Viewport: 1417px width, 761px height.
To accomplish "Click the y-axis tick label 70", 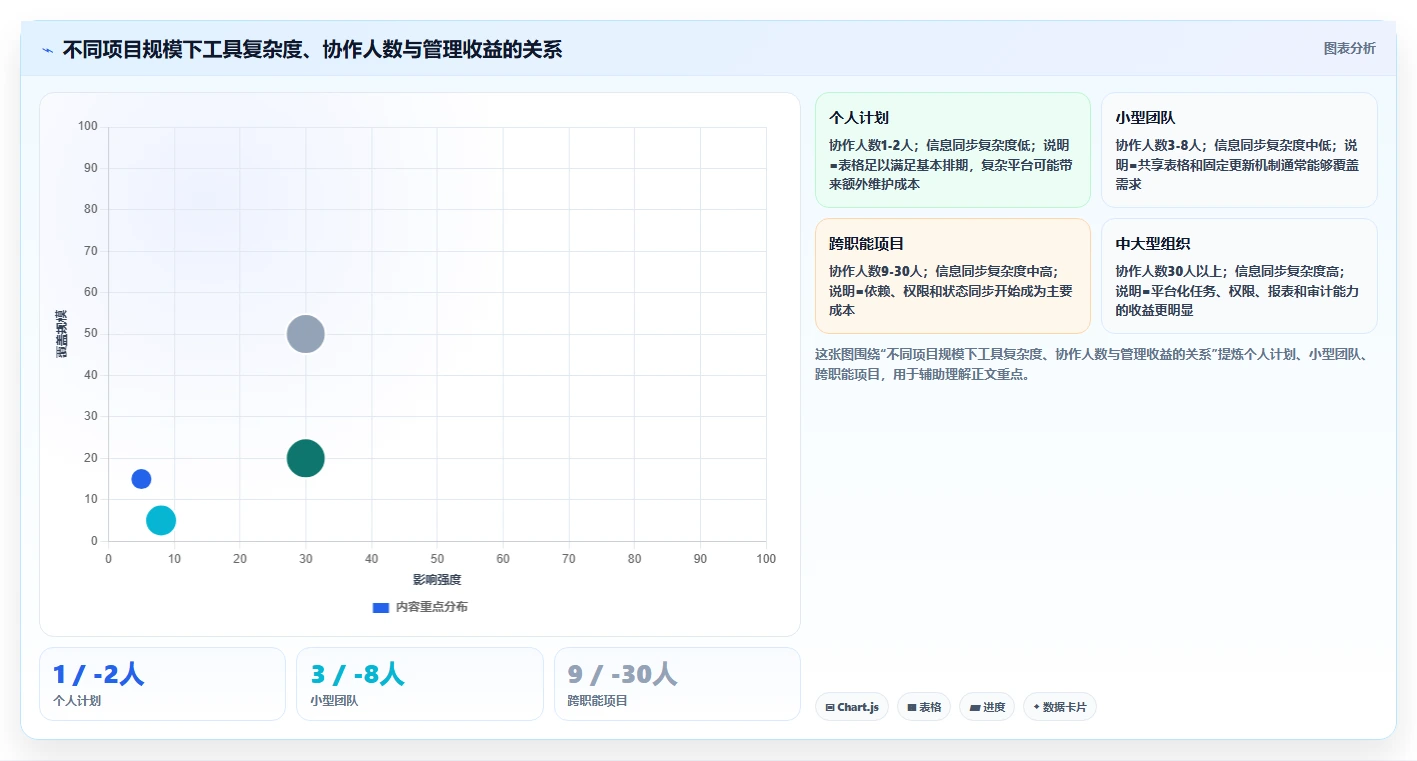I will tap(91, 251).
